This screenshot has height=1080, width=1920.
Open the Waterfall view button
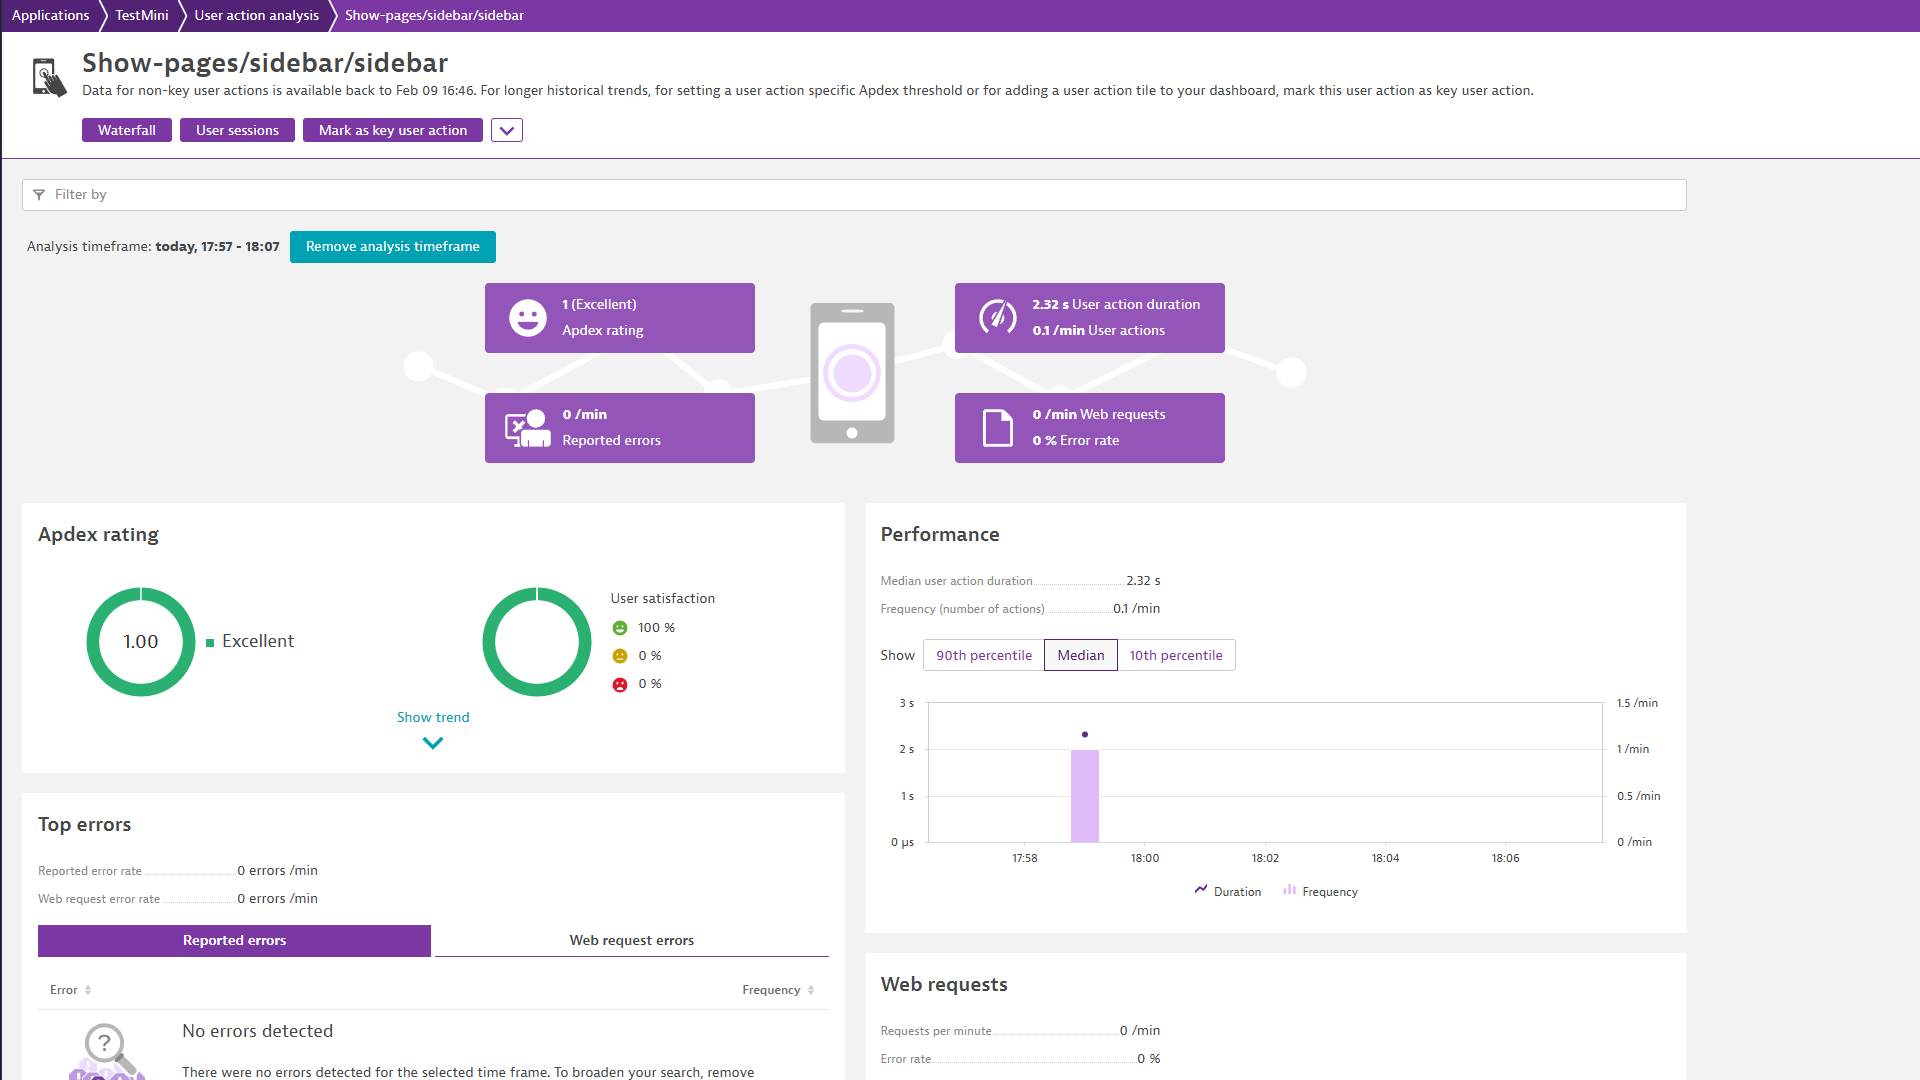tap(126, 130)
